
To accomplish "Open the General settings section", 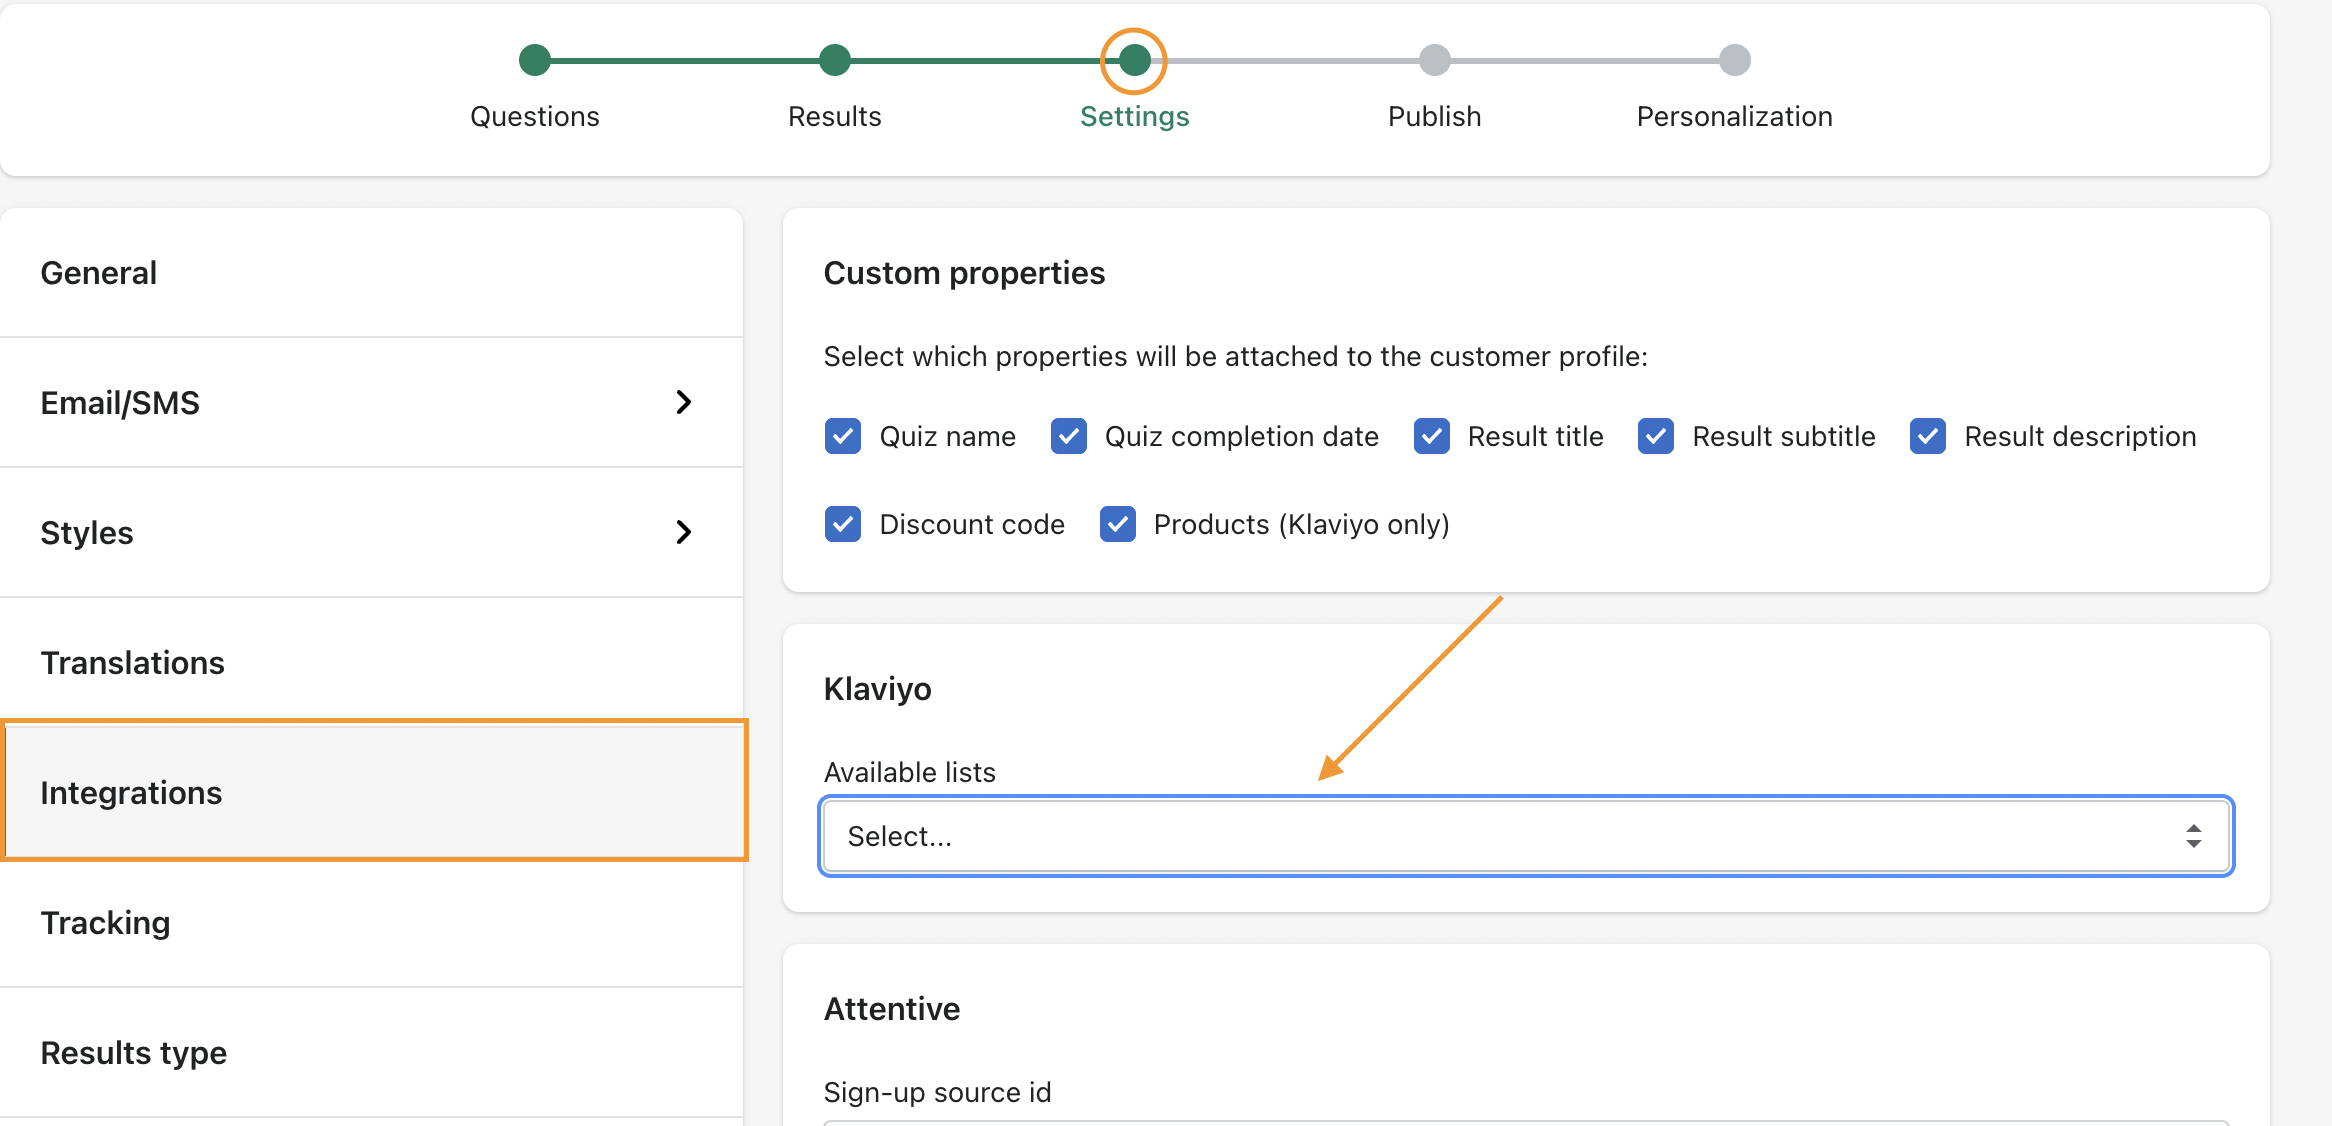I will click(99, 273).
